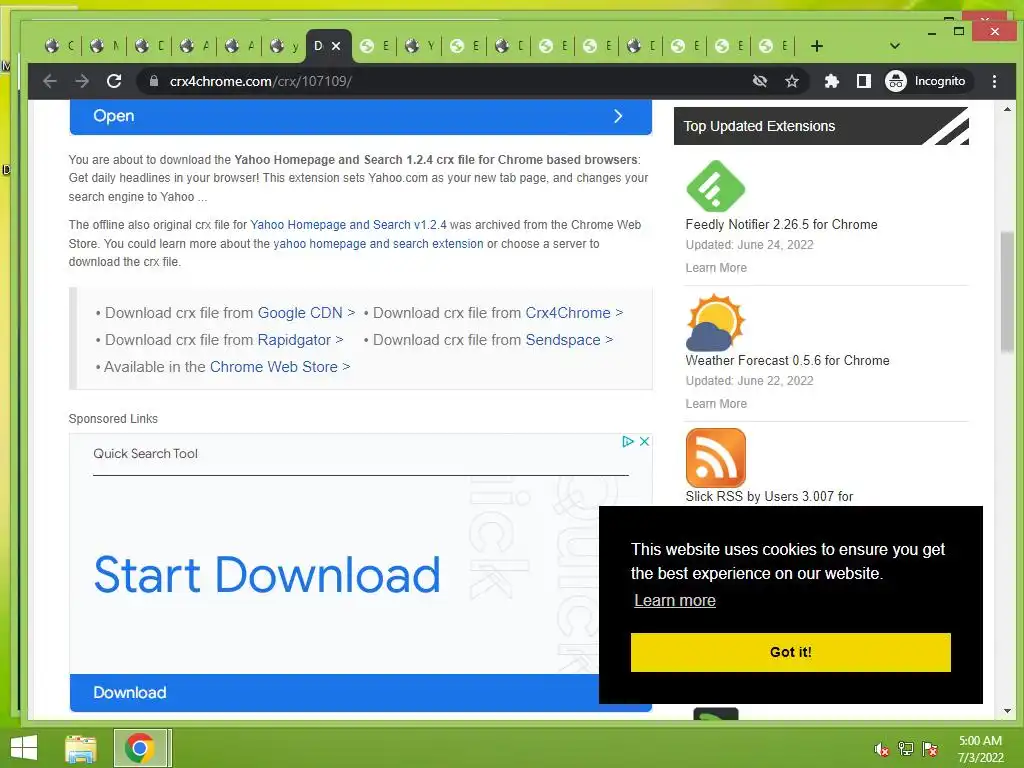Click the AdChoices triangle icon on the ad
The width and height of the screenshot is (1024, 768).
pos(628,441)
